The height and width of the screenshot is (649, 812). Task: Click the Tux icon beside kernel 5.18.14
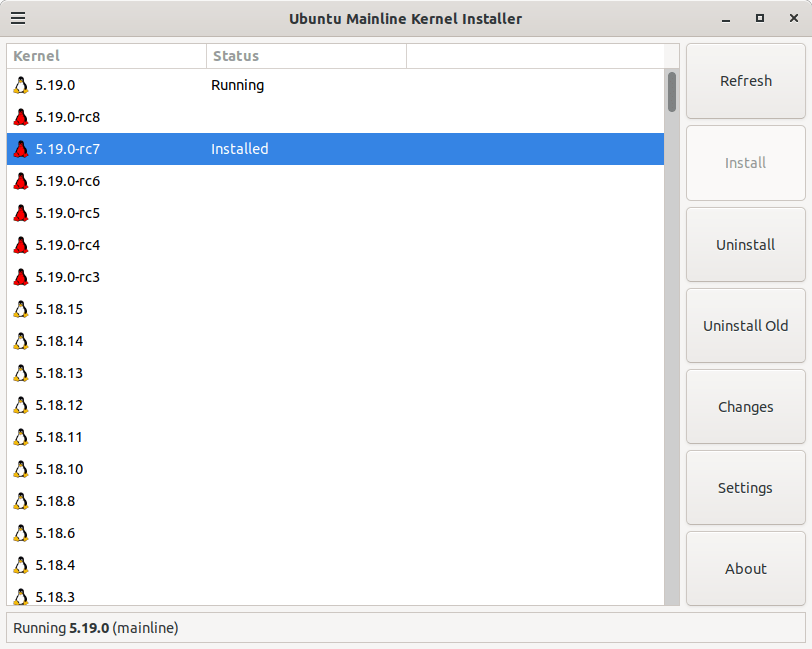[21, 341]
